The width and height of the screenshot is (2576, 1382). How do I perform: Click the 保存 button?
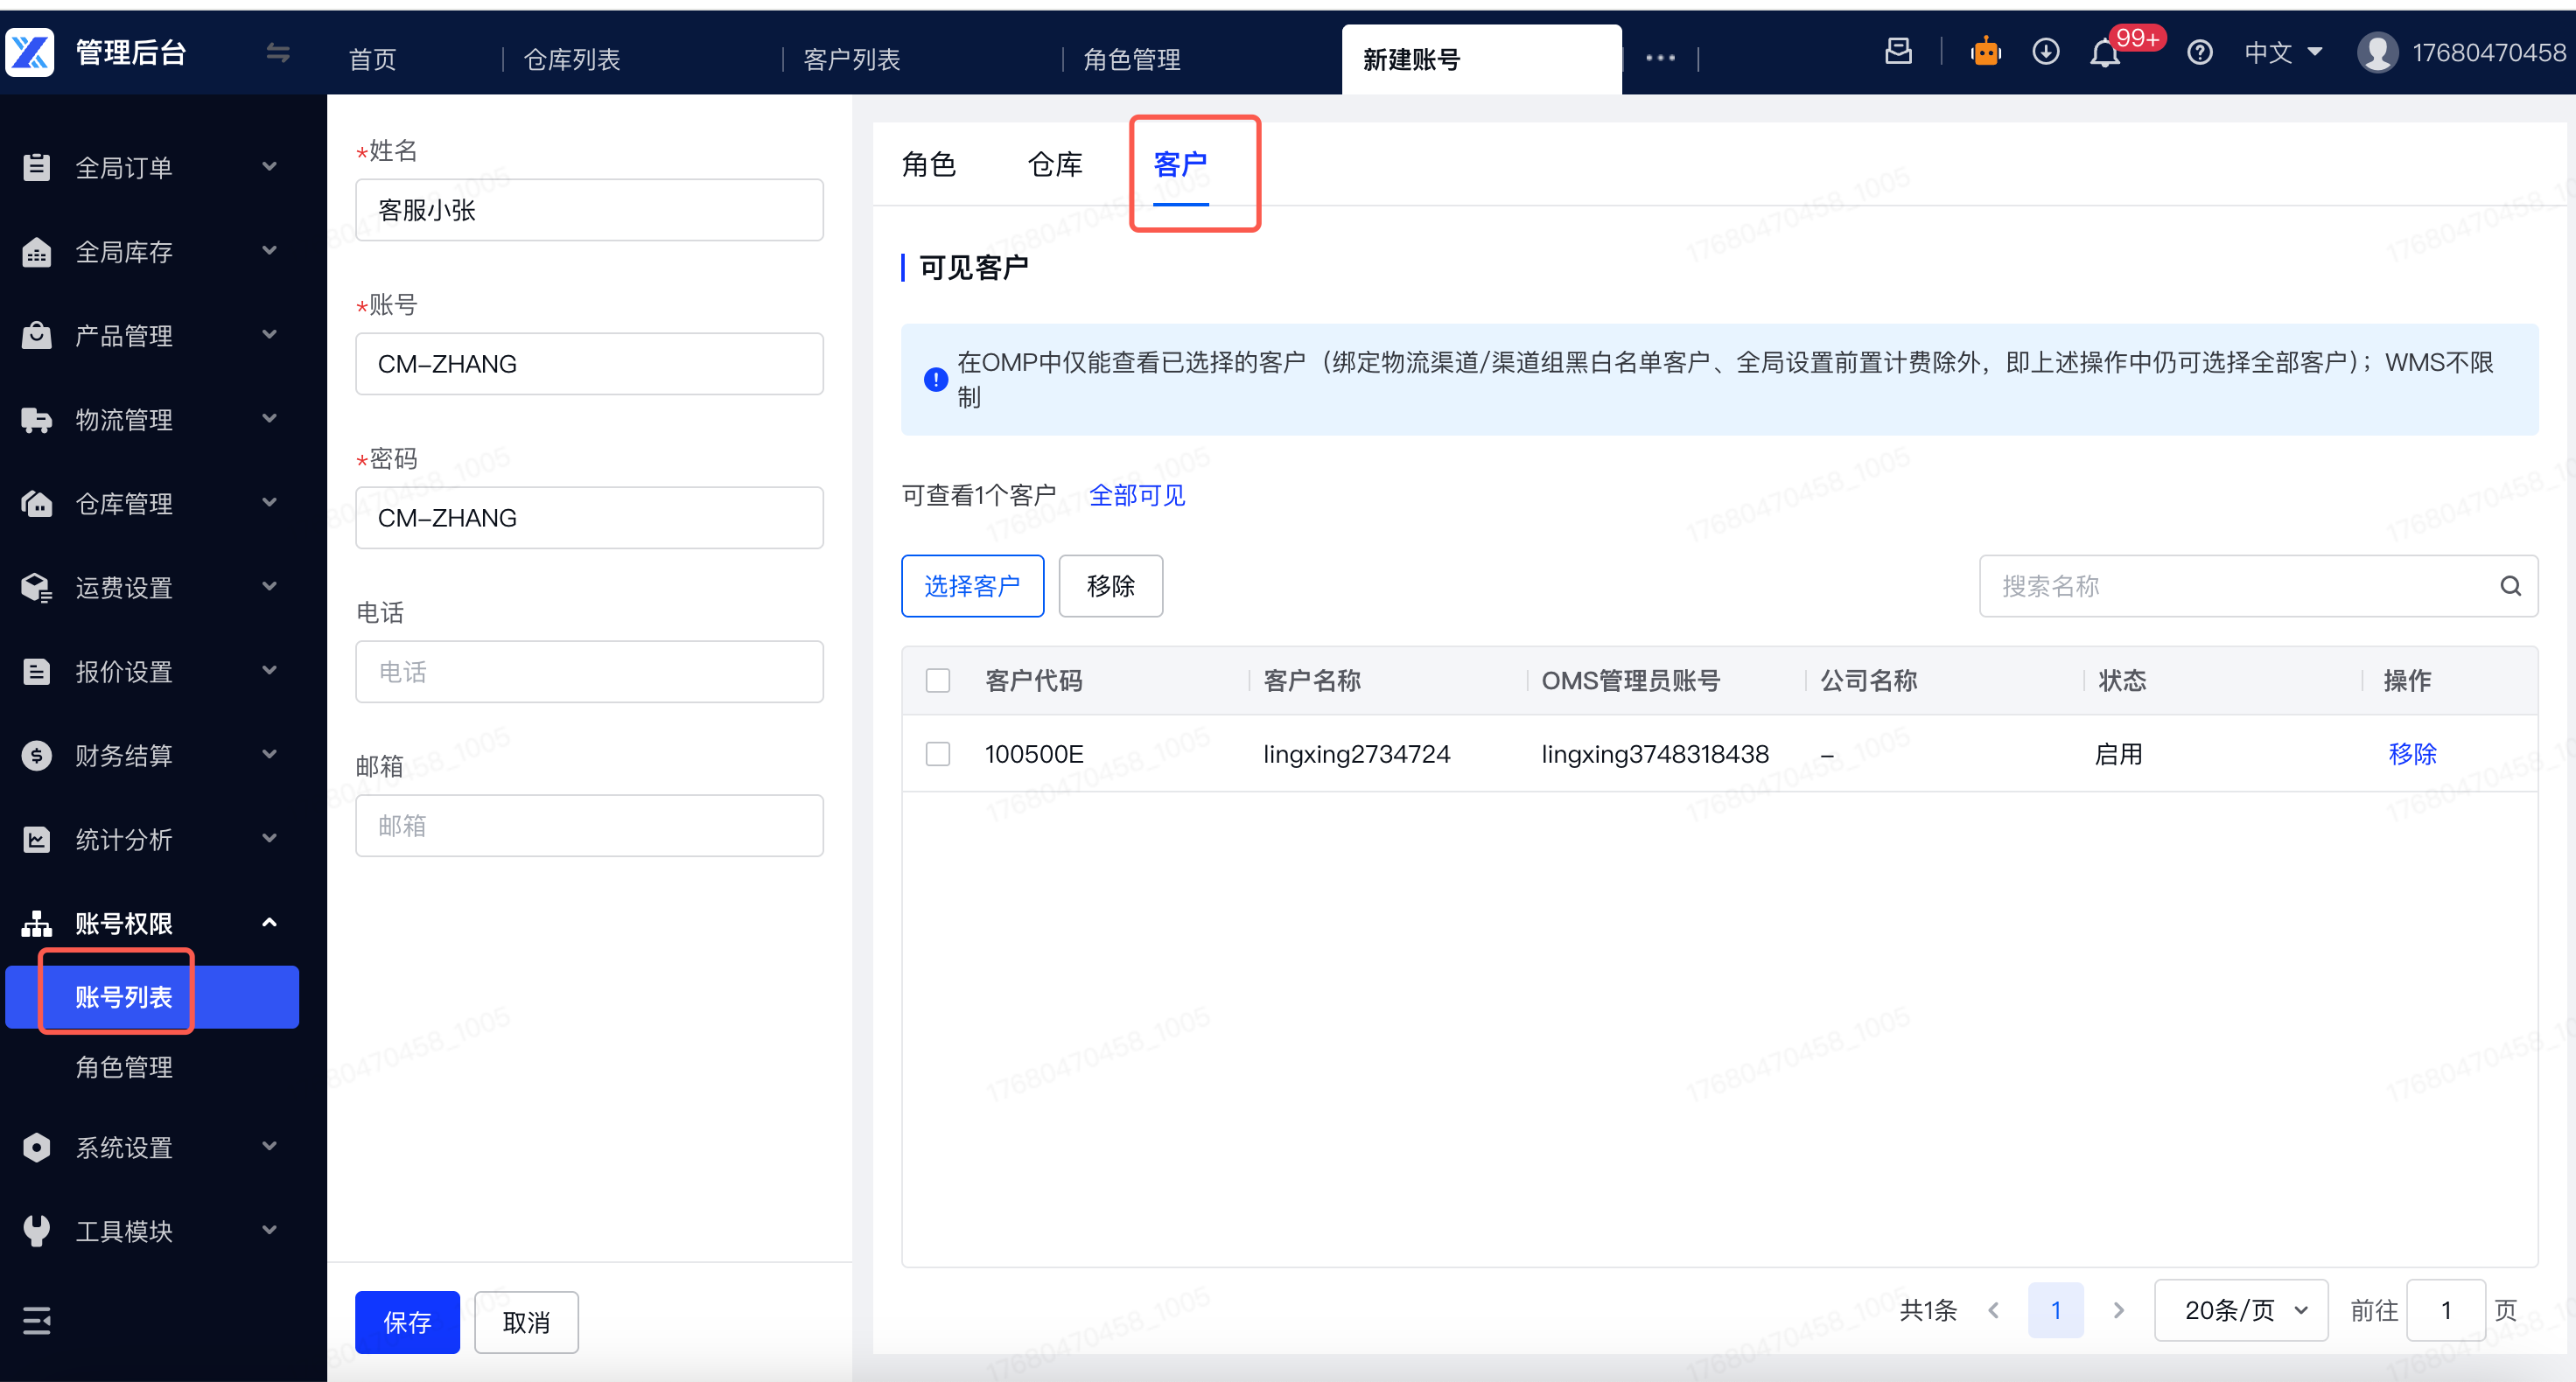[407, 1323]
